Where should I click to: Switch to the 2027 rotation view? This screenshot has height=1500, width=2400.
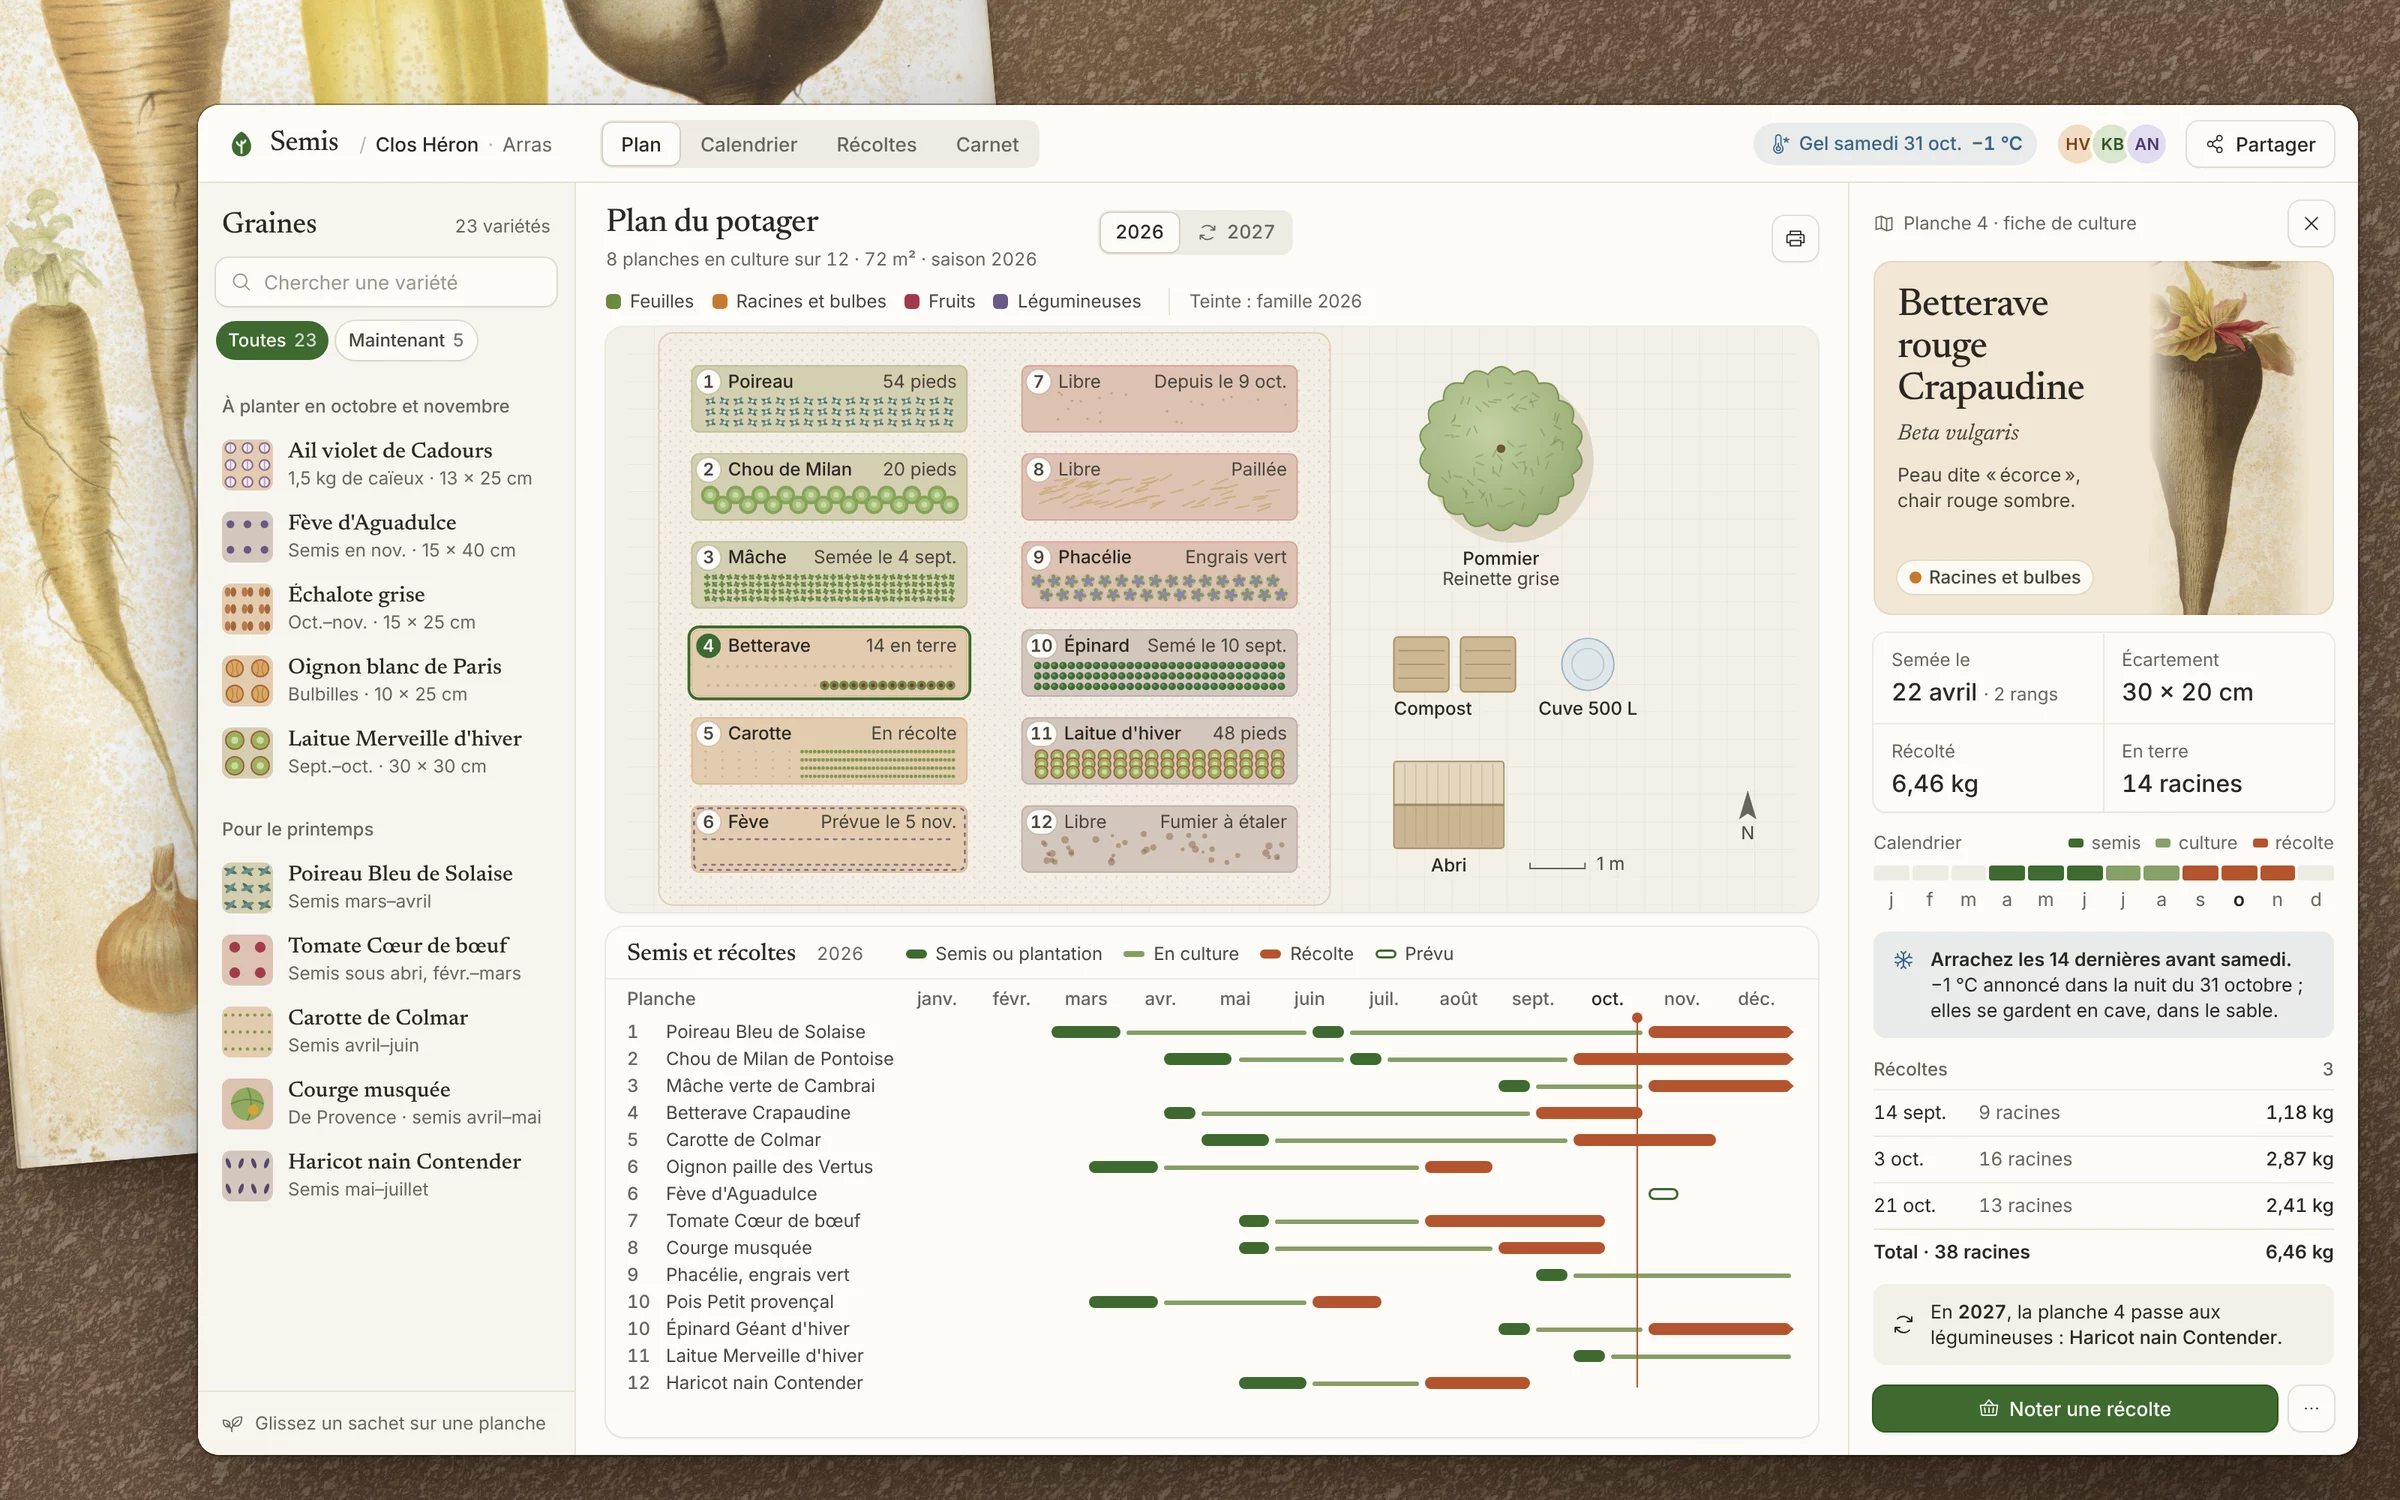point(1236,232)
